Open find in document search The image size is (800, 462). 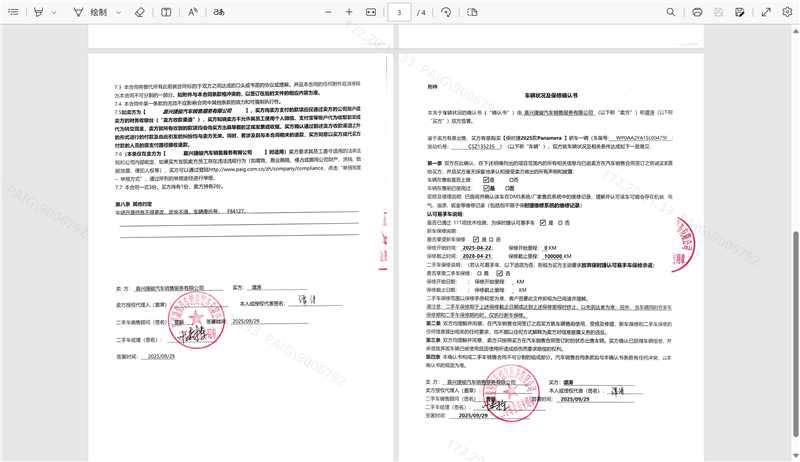[671, 12]
